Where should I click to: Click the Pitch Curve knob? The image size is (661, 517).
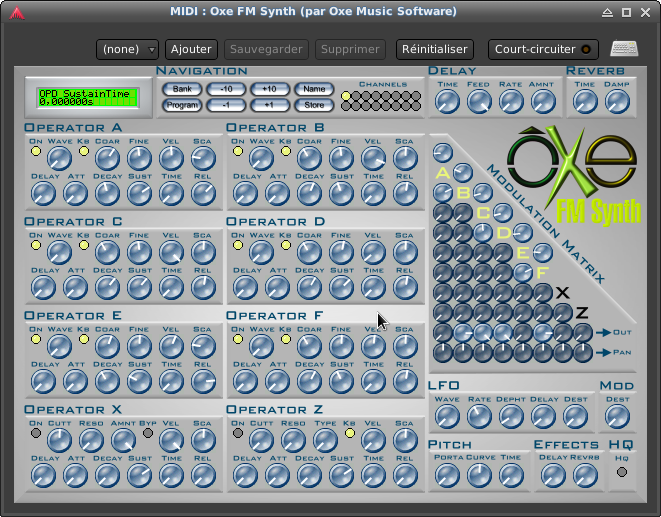[479, 475]
